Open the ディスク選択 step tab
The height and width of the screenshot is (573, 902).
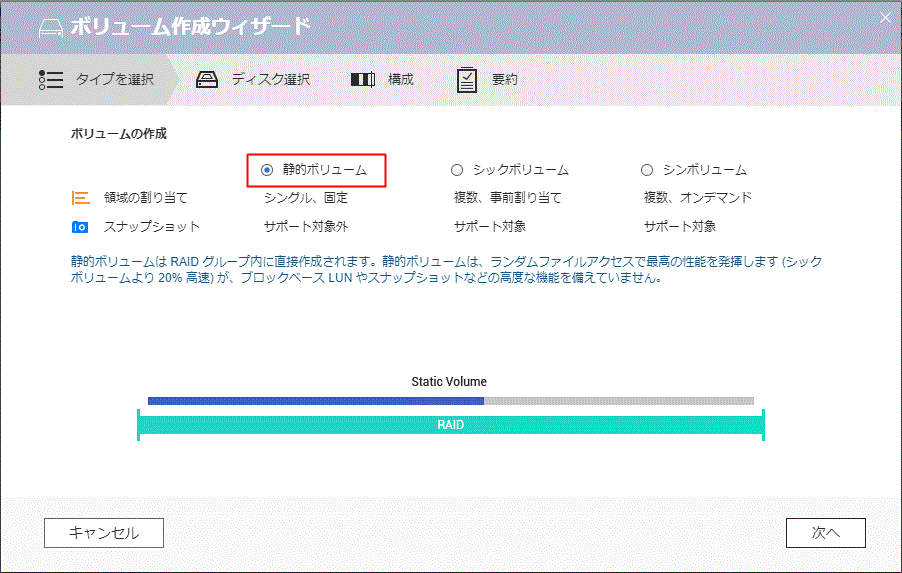tap(253, 79)
